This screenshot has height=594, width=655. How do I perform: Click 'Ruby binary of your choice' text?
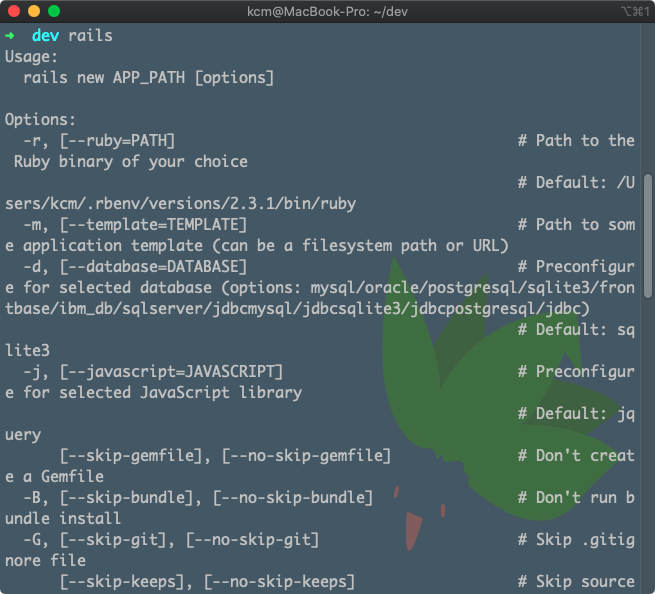pyautogui.click(x=131, y=162)
